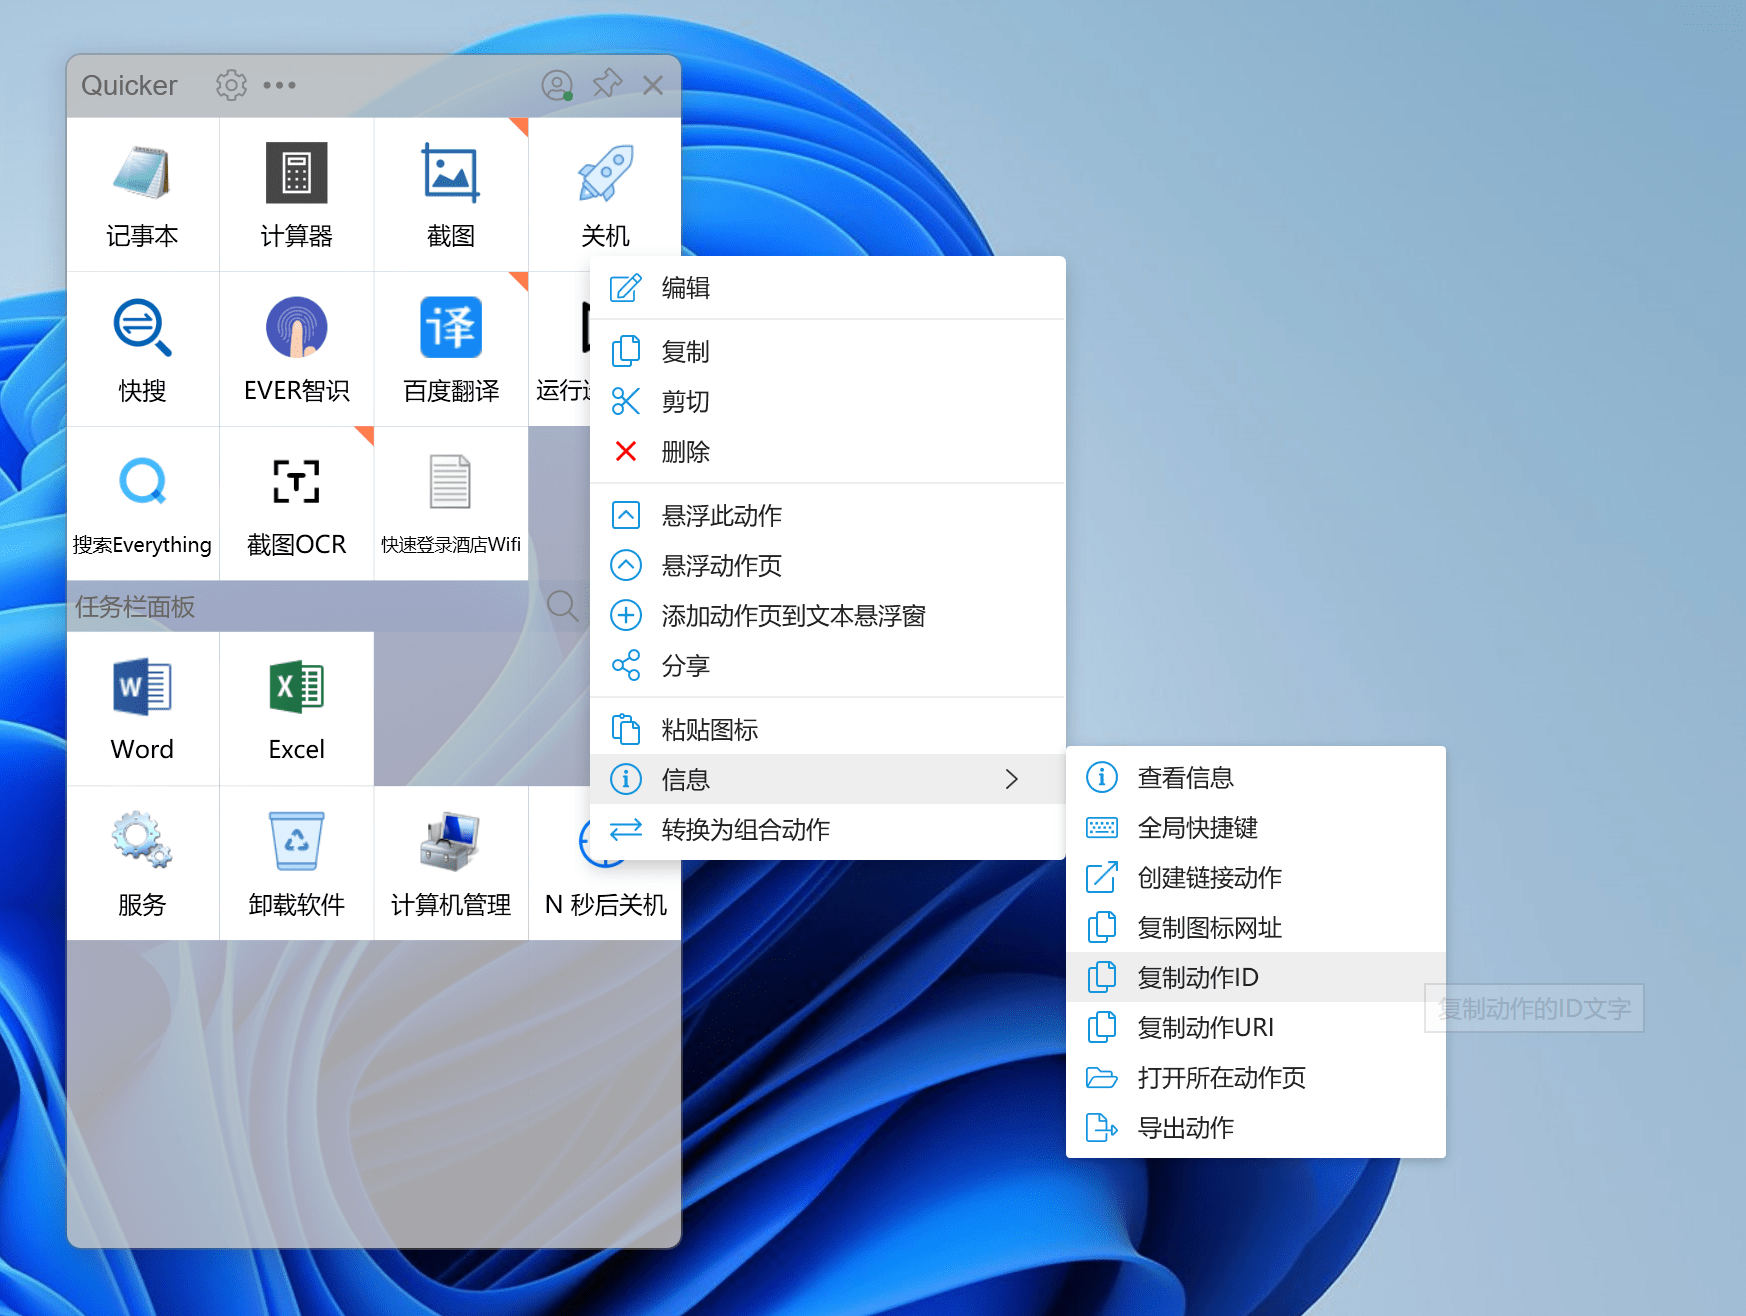Open Quicker settings gear
The width and height of the screenshot is (1746, 1316).
[231, 85]
